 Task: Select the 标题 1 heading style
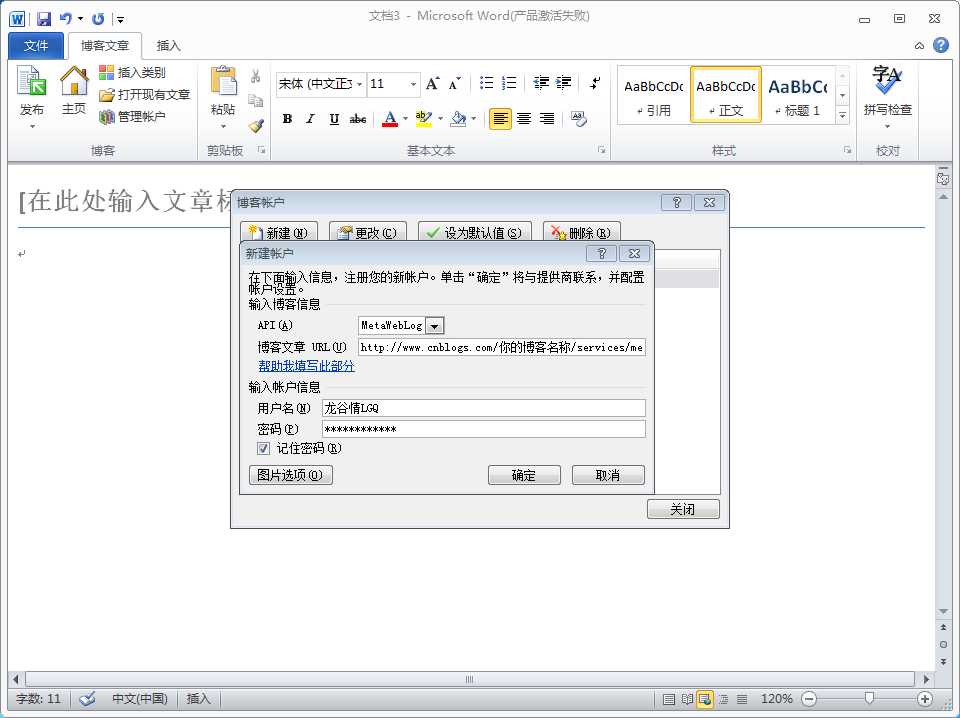[798, 95]
